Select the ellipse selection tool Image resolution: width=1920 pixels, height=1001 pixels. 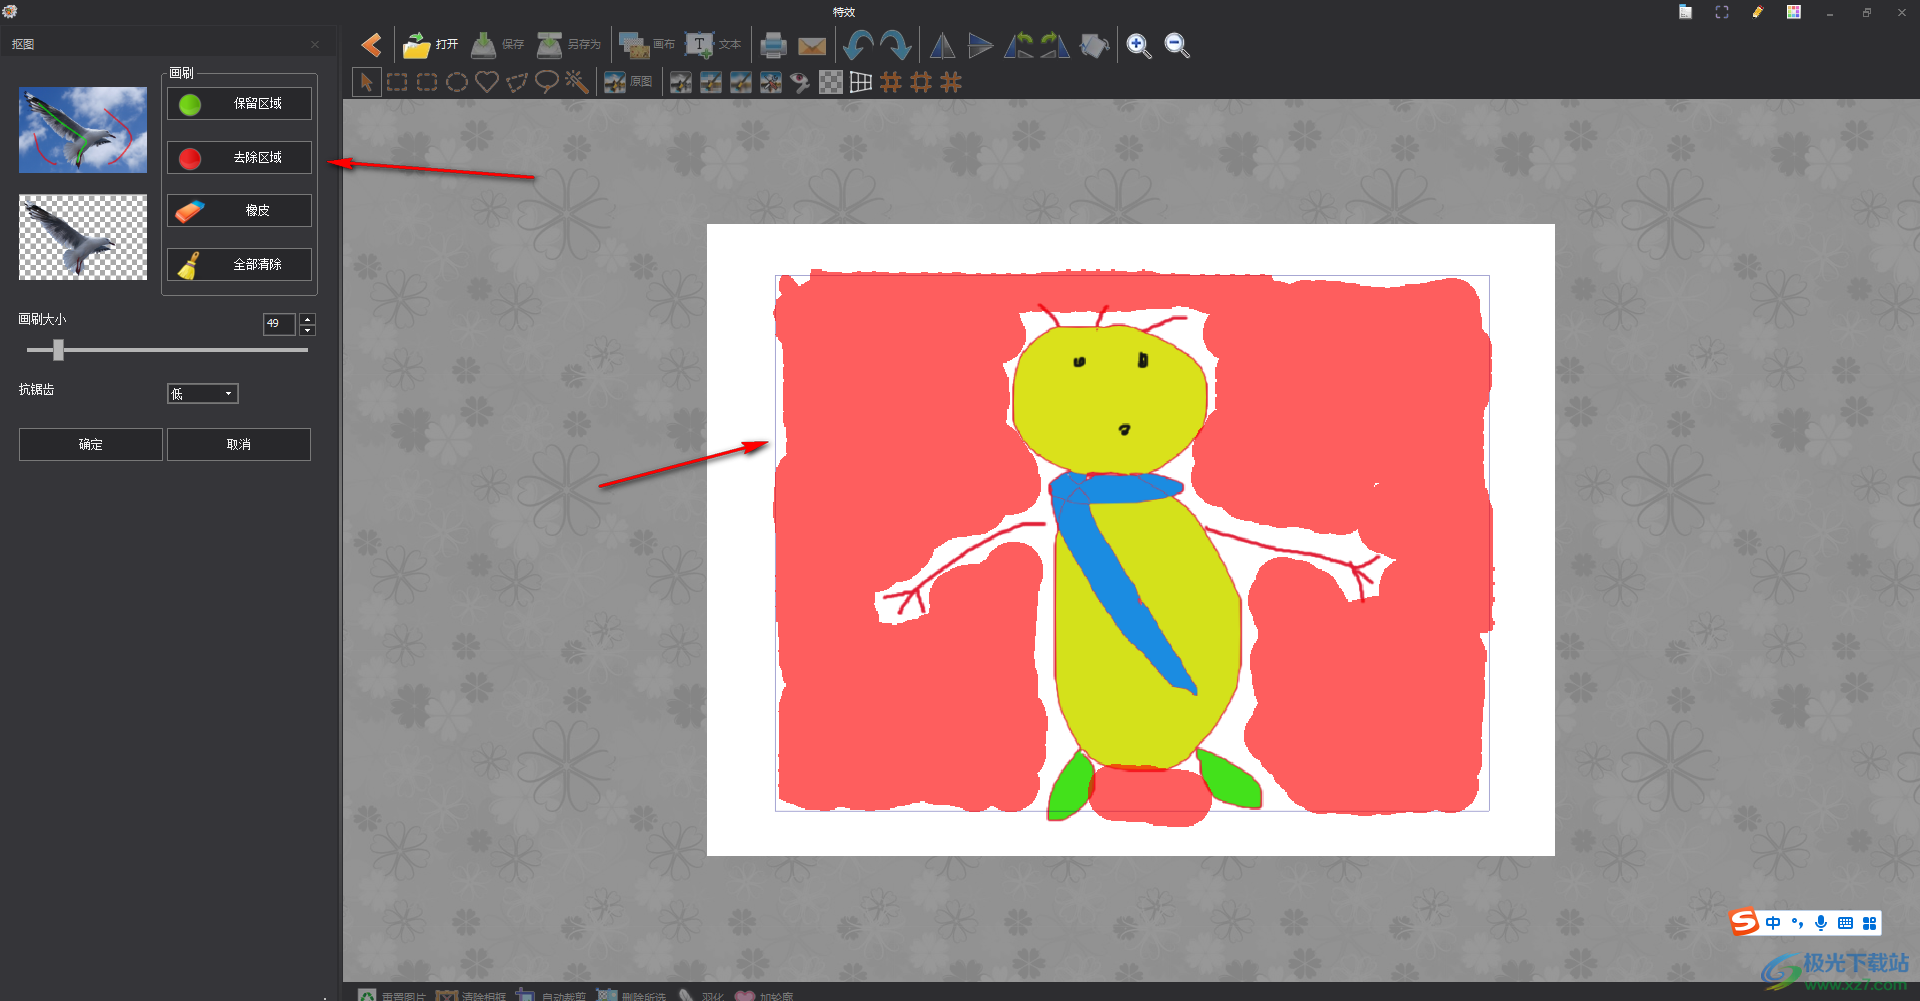click(x=457, y=82)
